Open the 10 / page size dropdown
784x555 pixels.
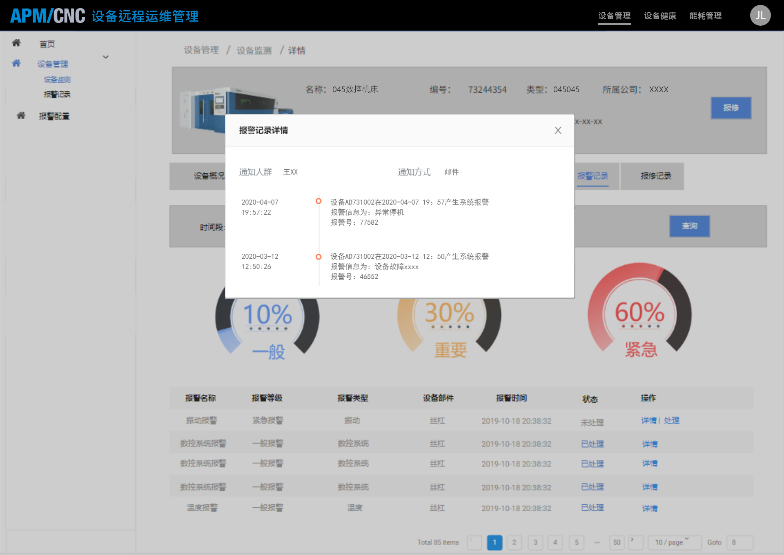pos(671,542)
